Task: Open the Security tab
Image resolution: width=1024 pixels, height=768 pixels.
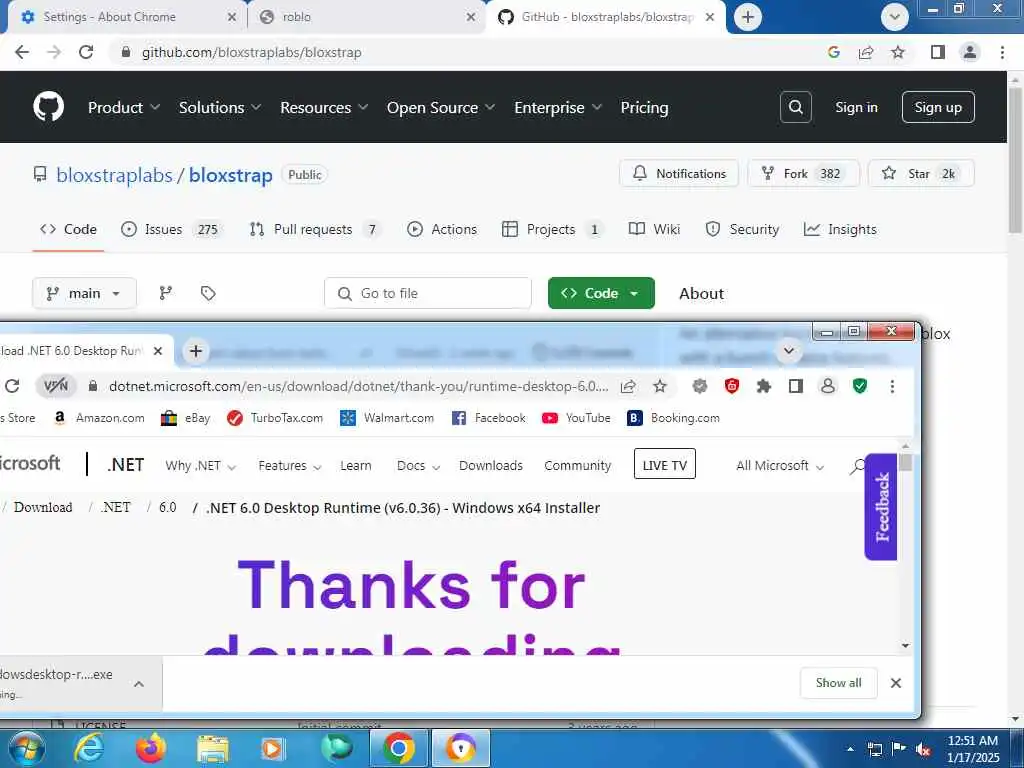Action: [743, 229]
